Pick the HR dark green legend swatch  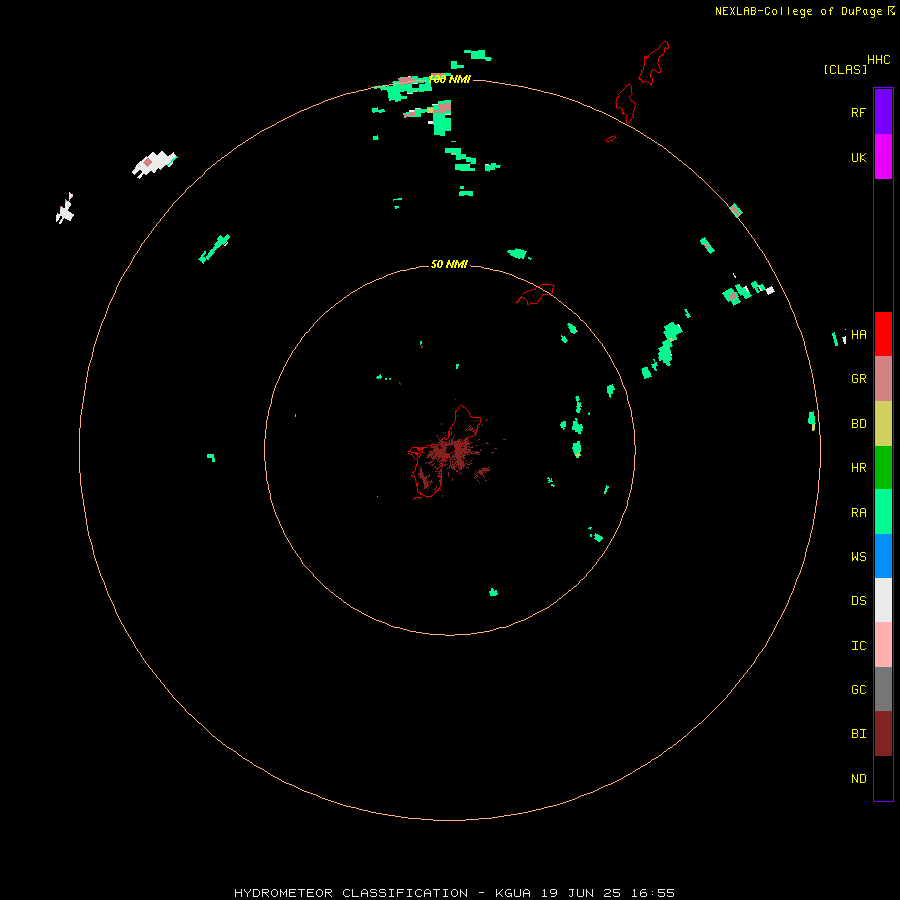(x=883, y=468)
